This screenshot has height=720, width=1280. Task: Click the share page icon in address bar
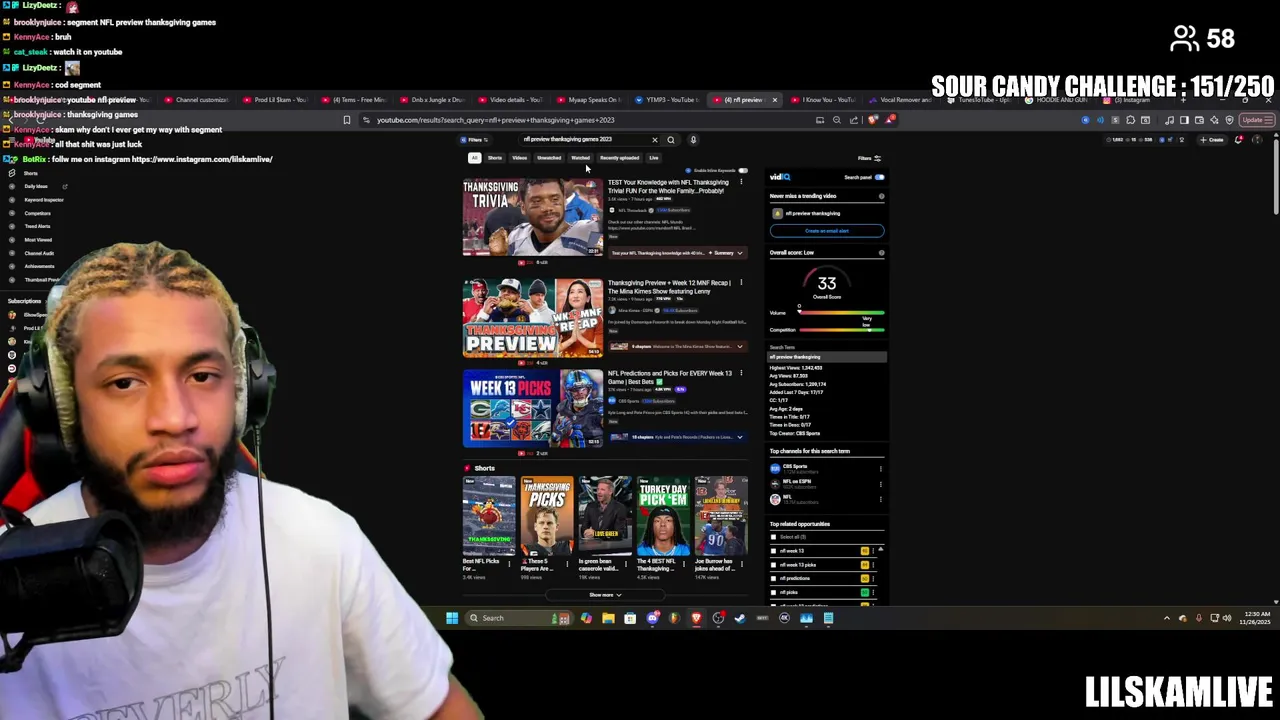coord(853,120)
